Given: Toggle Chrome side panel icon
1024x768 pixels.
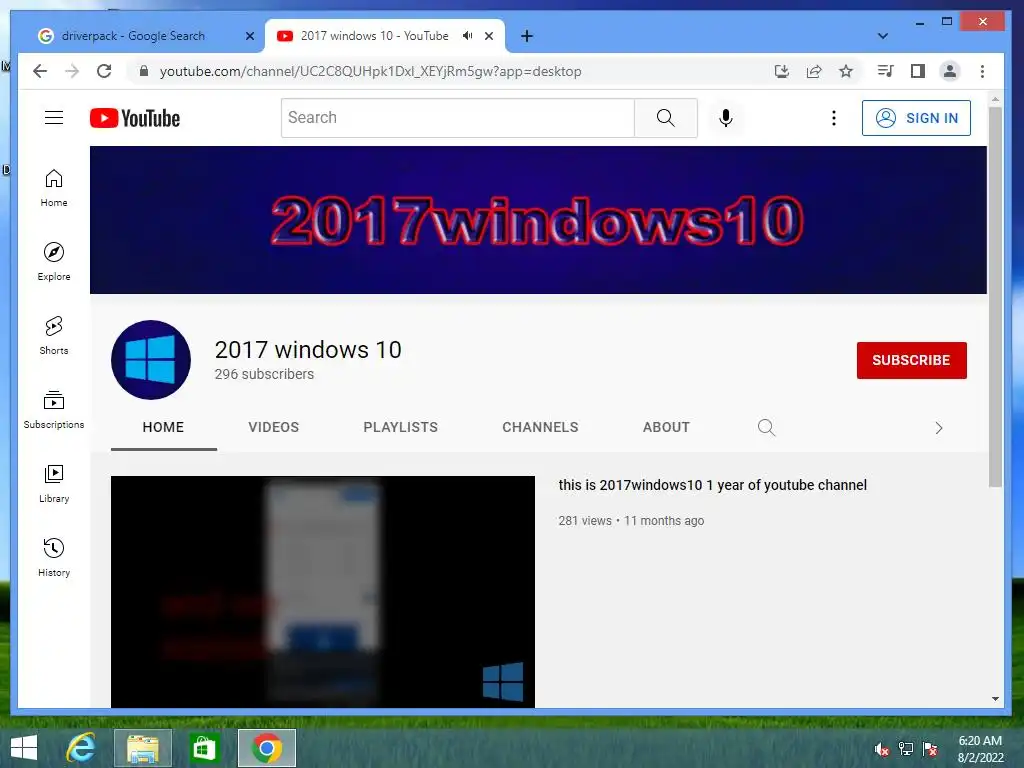Looking at the screenshot, I should [x=918, y=71].
